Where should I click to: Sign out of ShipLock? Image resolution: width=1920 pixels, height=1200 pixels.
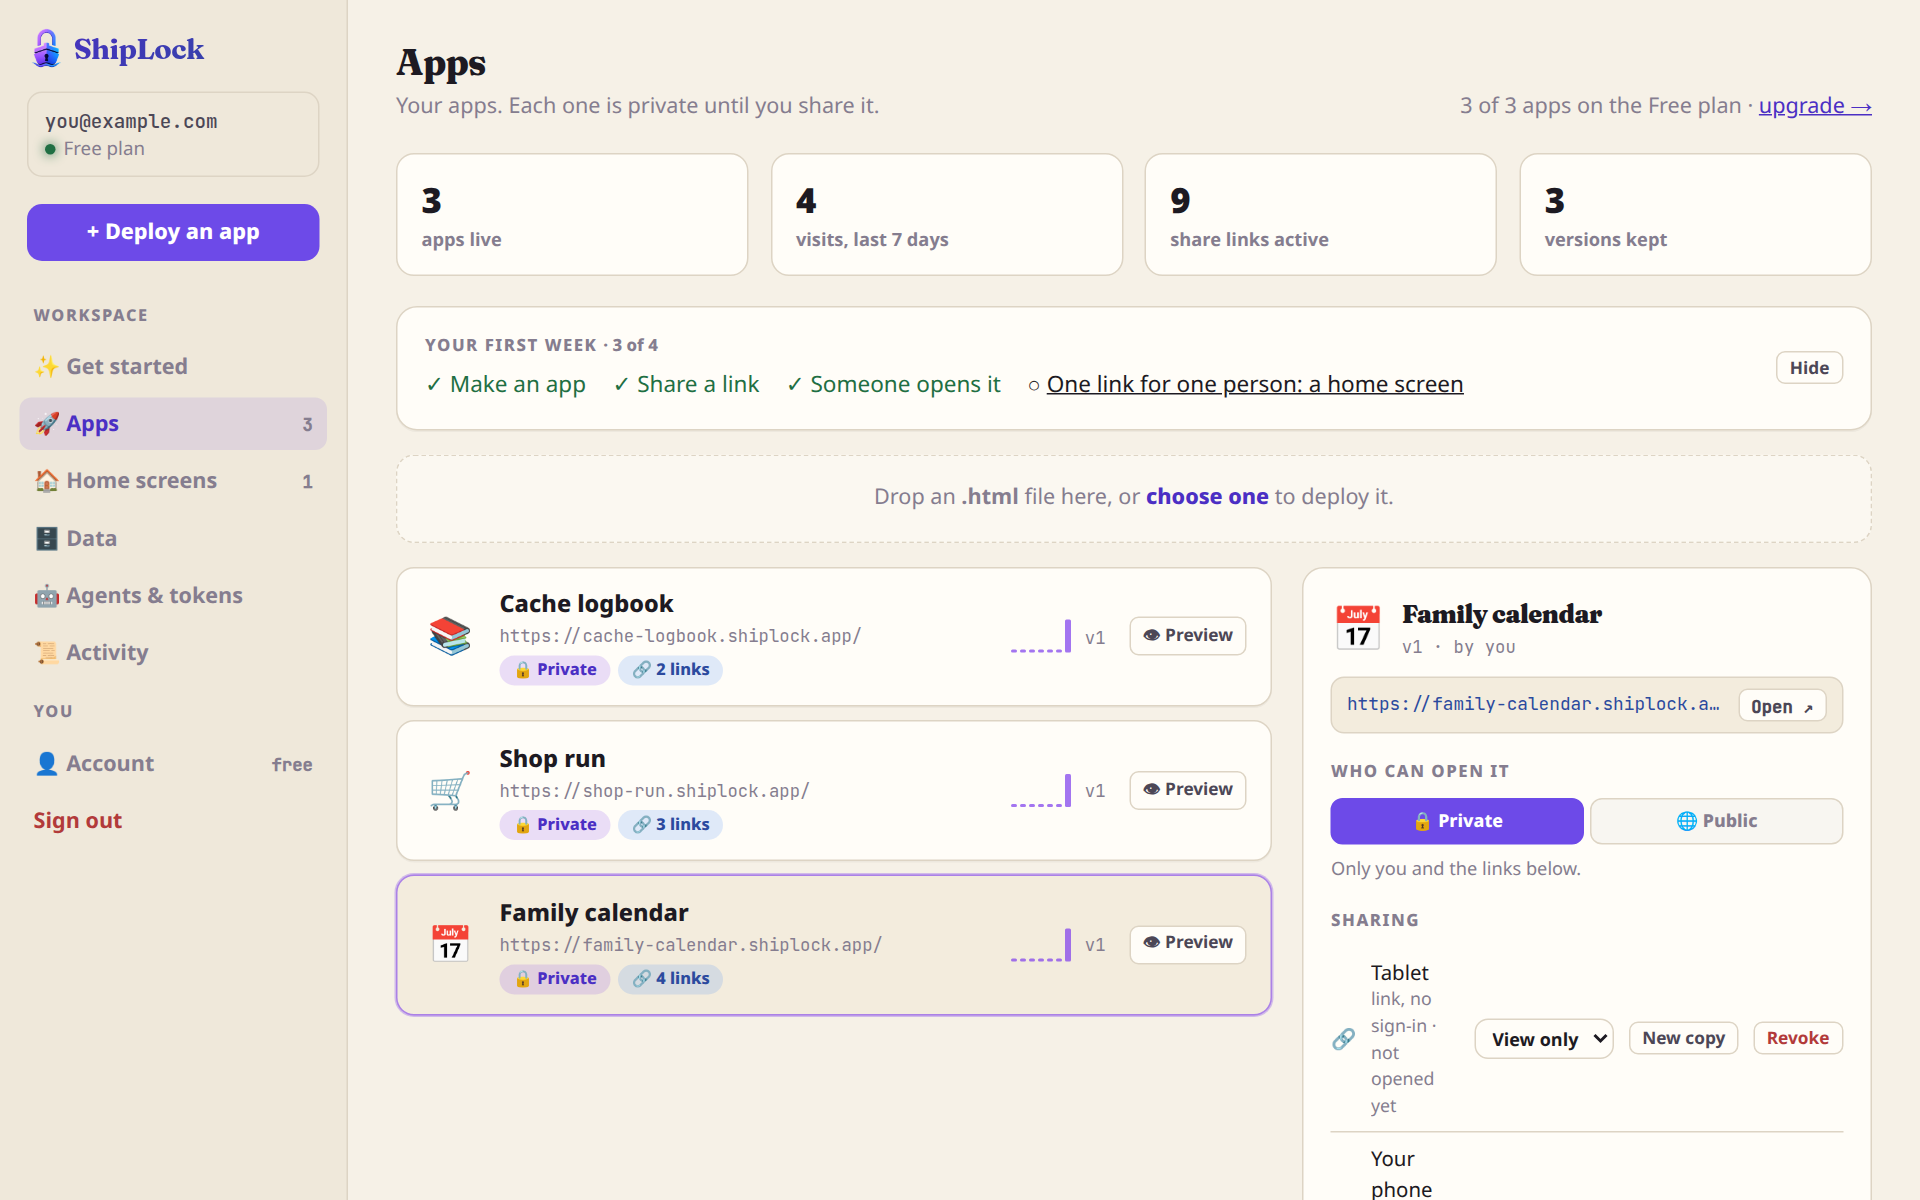click(x=77, y=821)
